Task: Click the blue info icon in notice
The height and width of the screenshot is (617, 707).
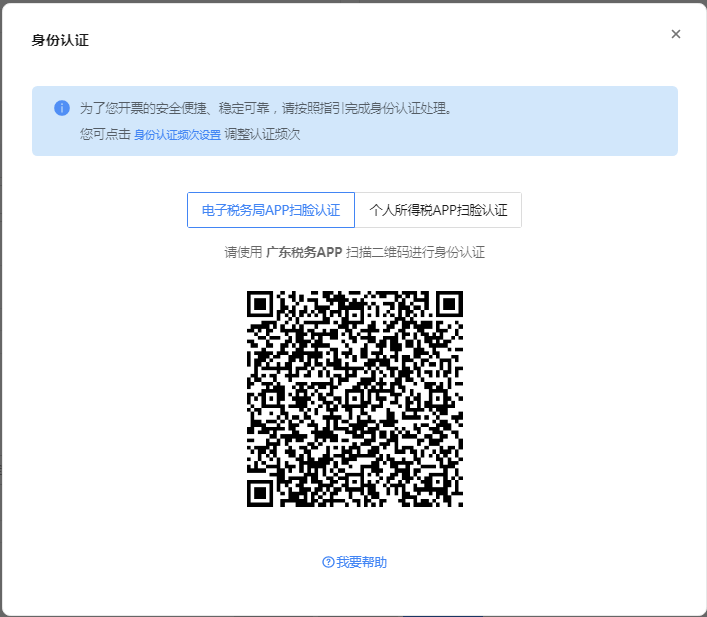Action: click(62, 108)
